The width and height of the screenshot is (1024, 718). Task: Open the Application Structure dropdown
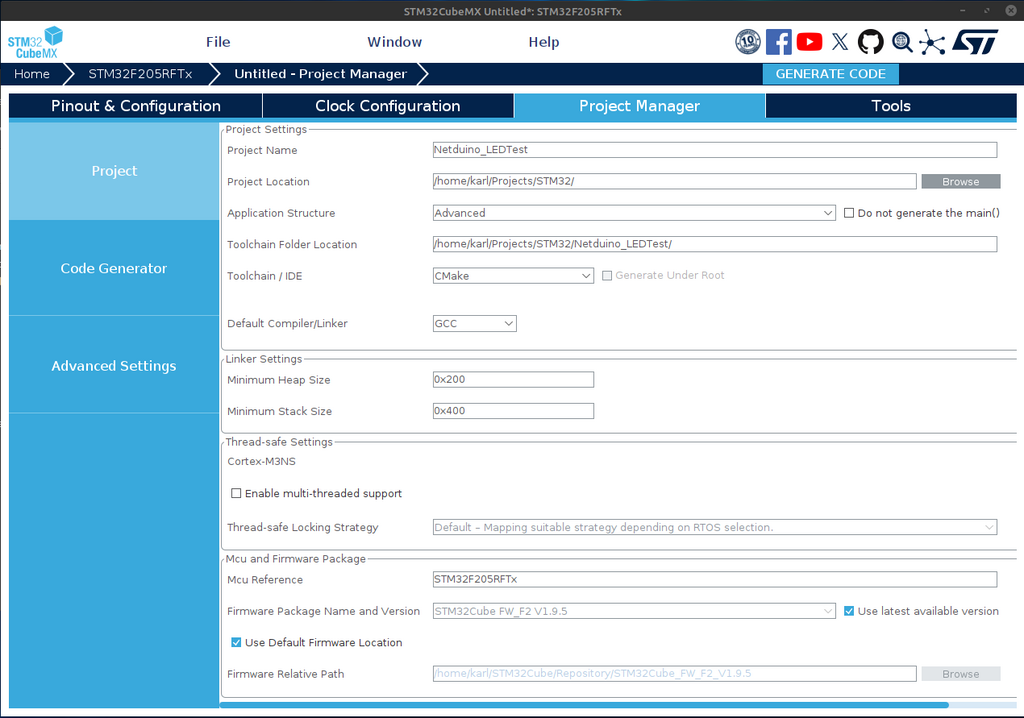[x=633, y=213]
